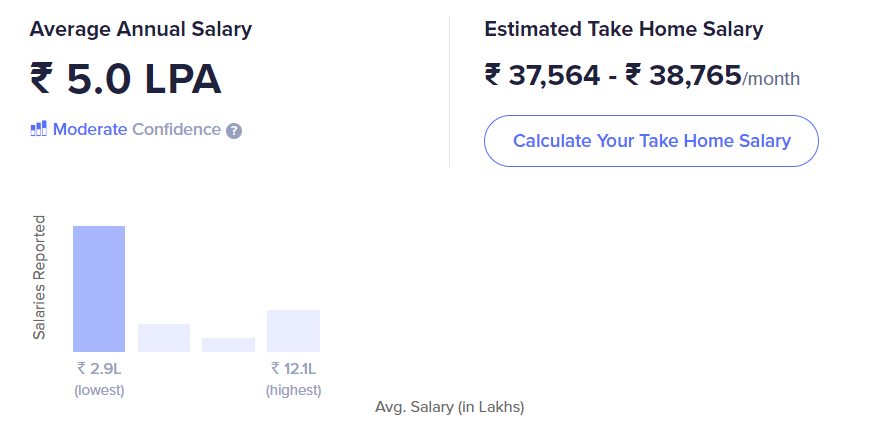Click the Estimated Take Home Salary heading
896x446 pixels.
pyautogui.click(x=624, y=29)
